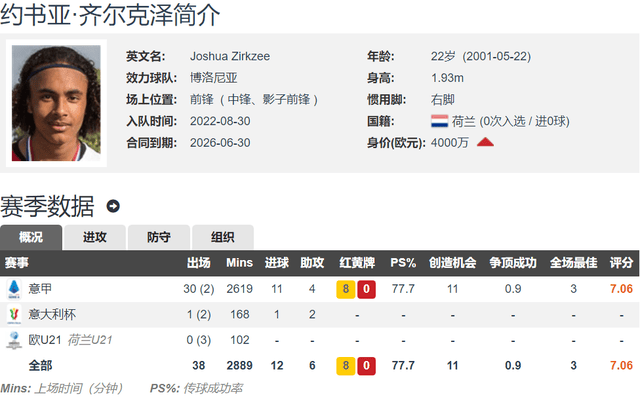
Task: Click the Euro U21 trophy icon
Action: (14, 340)
